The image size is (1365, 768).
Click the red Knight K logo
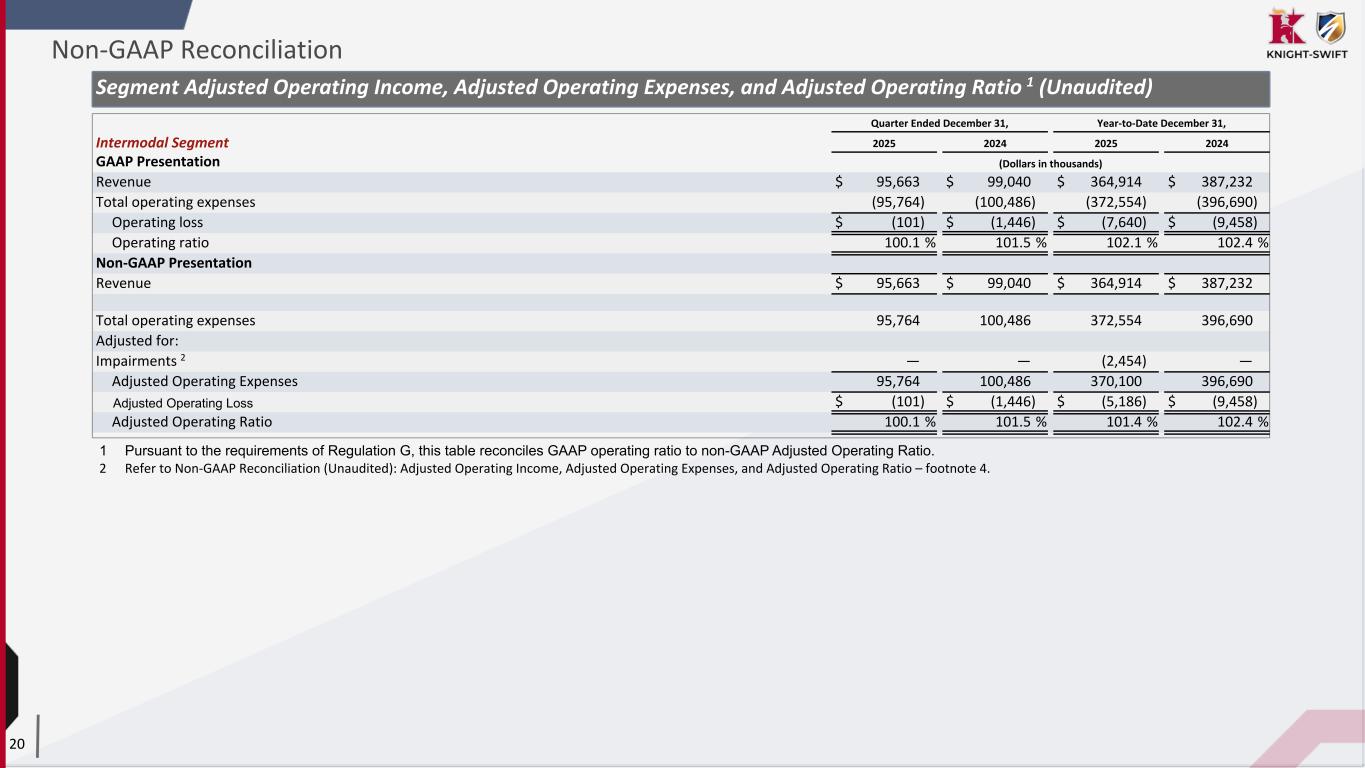(x=1283, y=26)
